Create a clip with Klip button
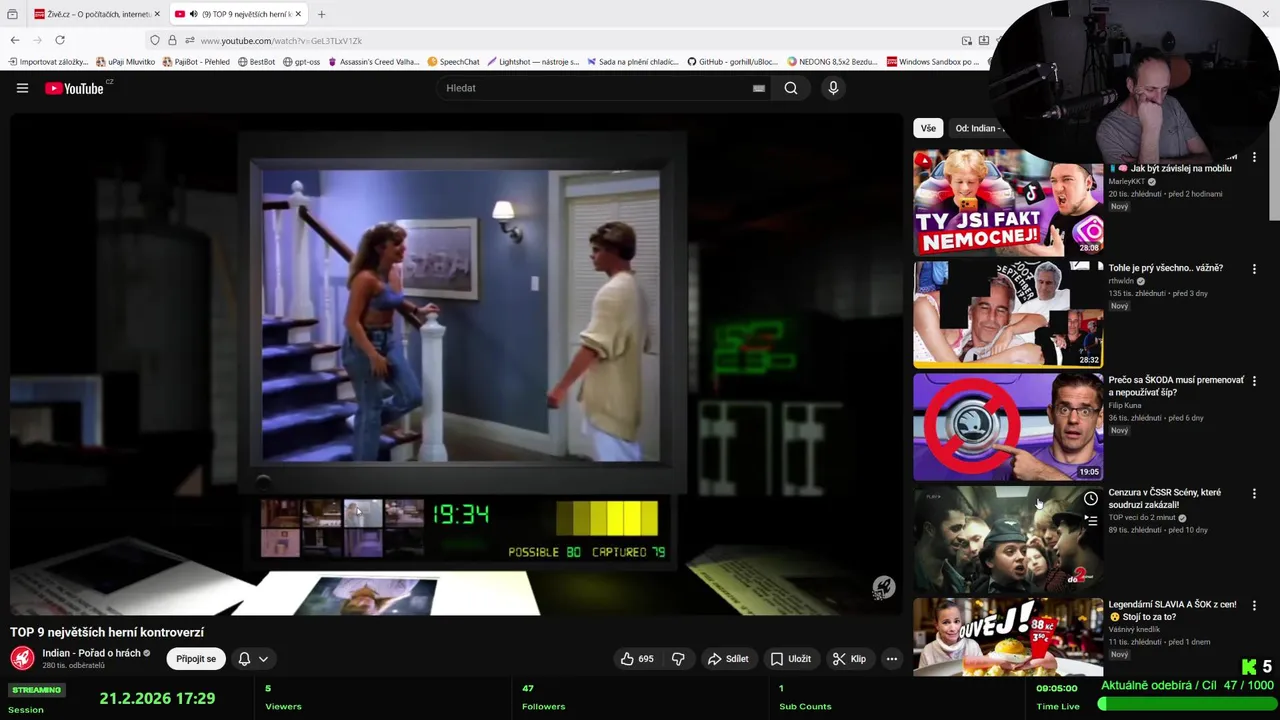 tap(849, 659)
